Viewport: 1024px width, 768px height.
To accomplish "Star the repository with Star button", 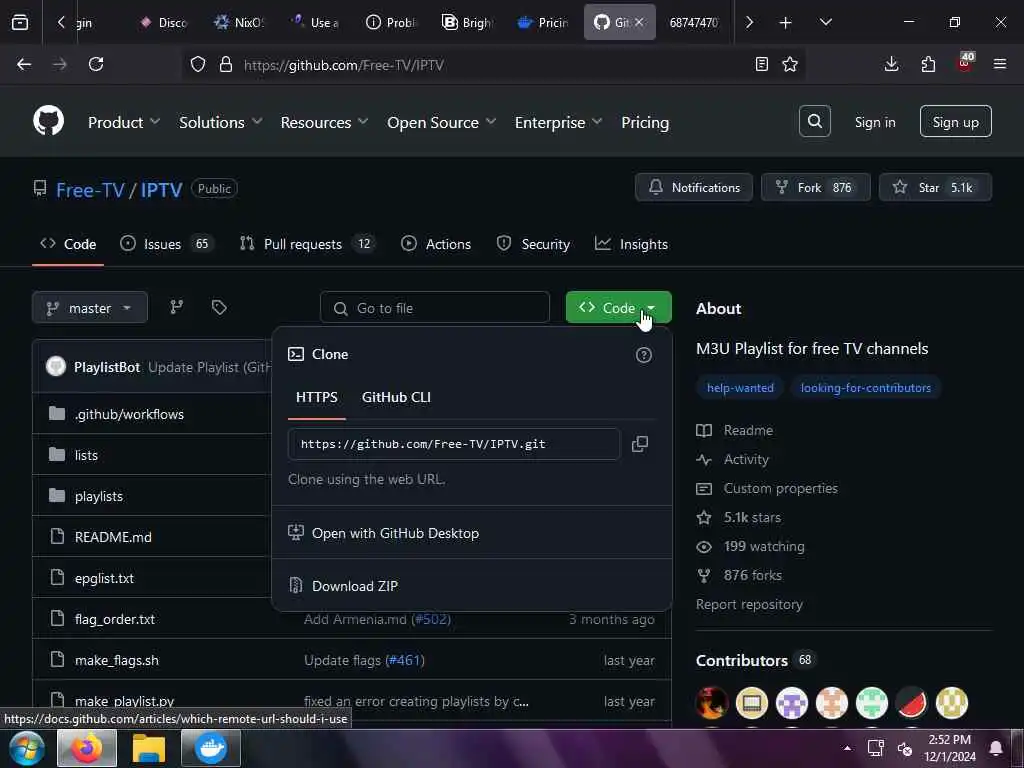I will coord(935,187).
